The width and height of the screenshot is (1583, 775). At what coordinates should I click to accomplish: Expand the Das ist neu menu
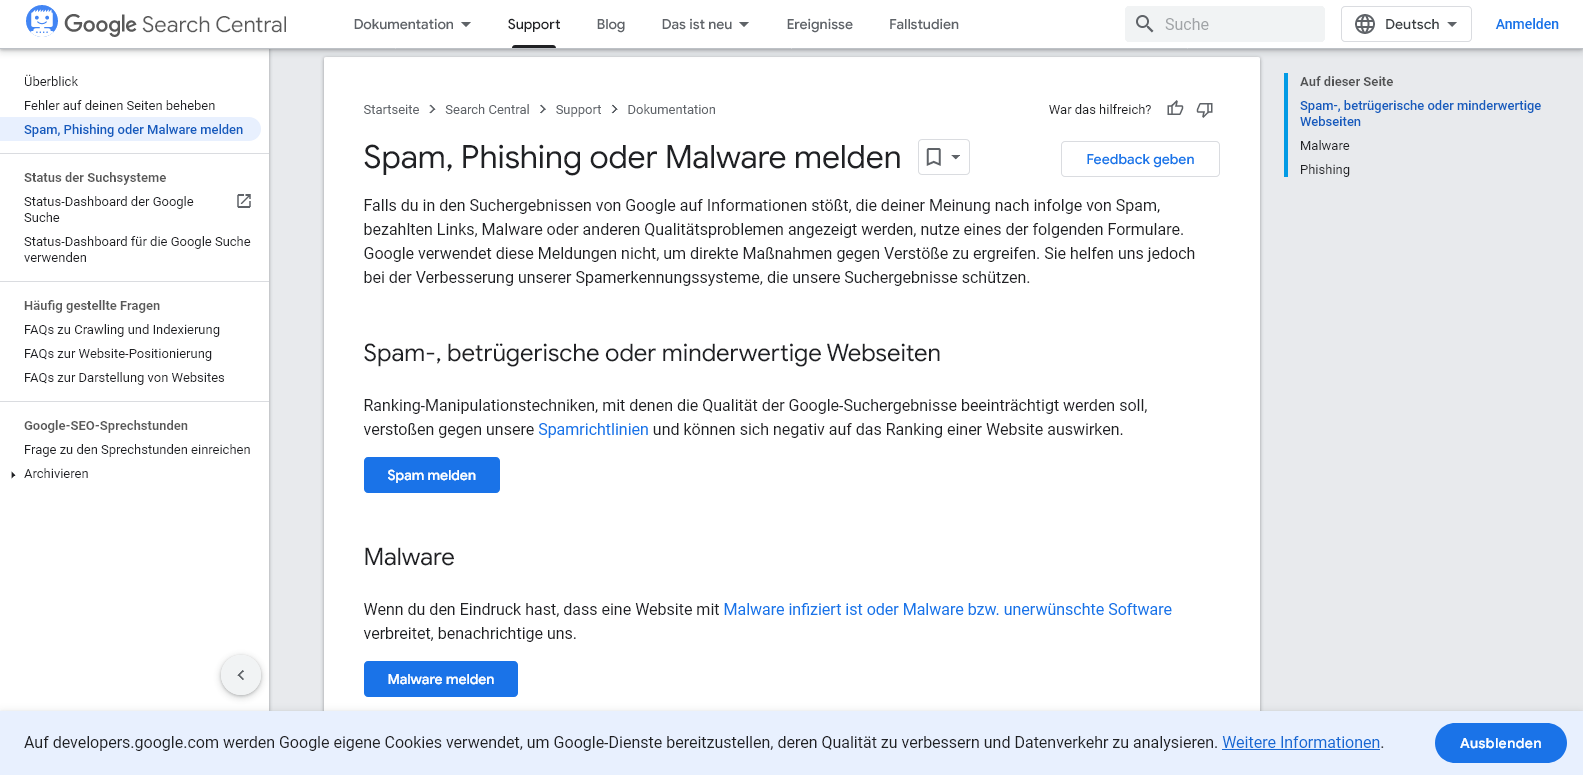pos(705,24)
